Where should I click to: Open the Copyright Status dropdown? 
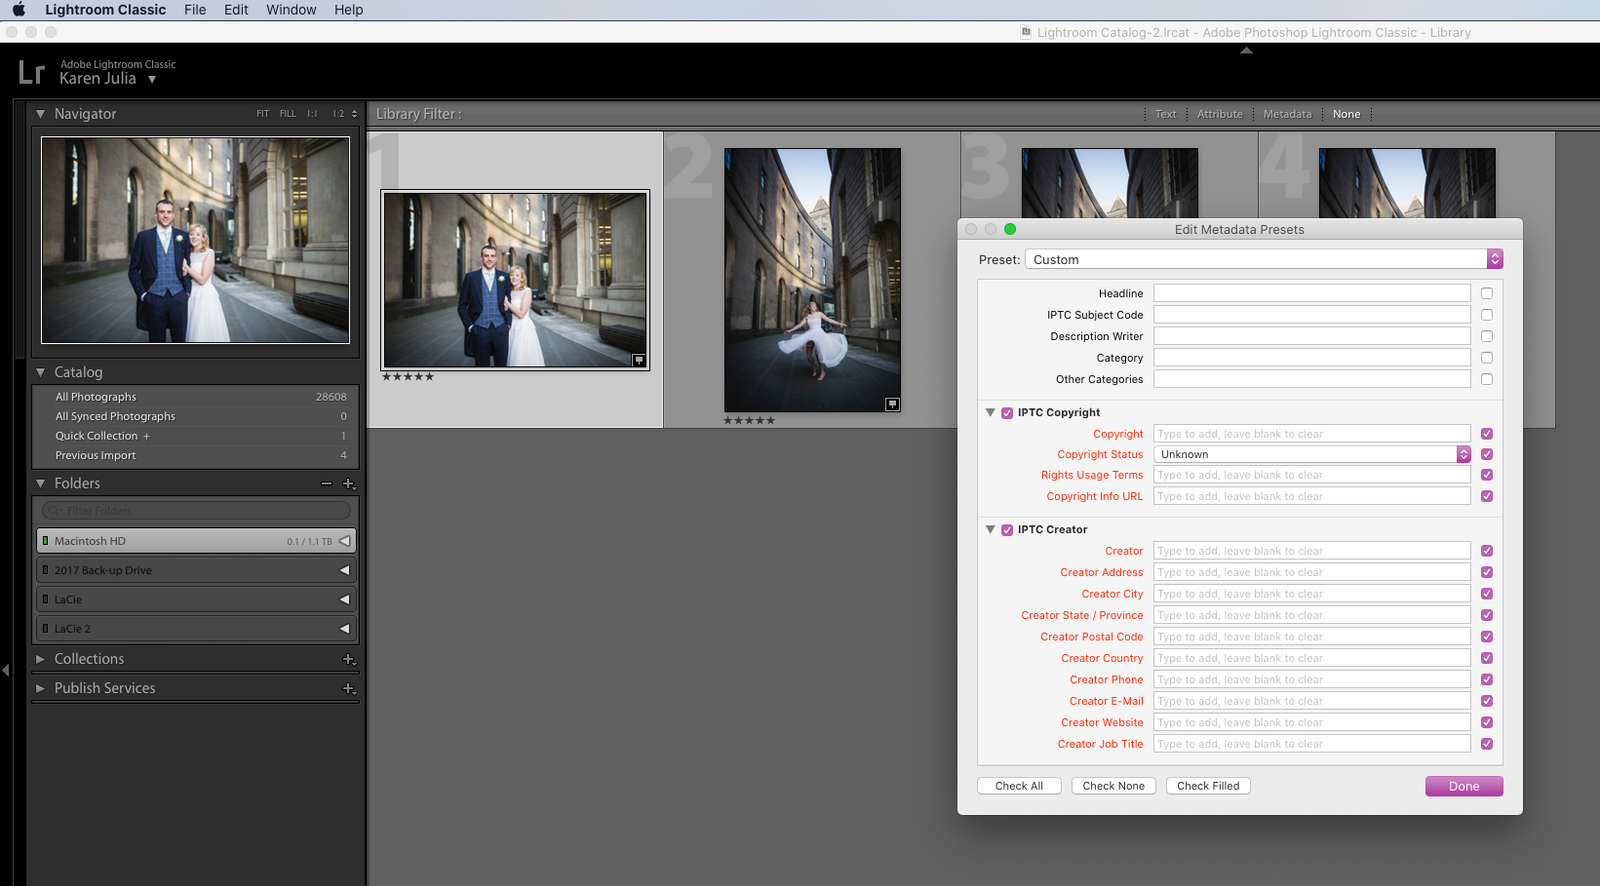coord(1312,454)
